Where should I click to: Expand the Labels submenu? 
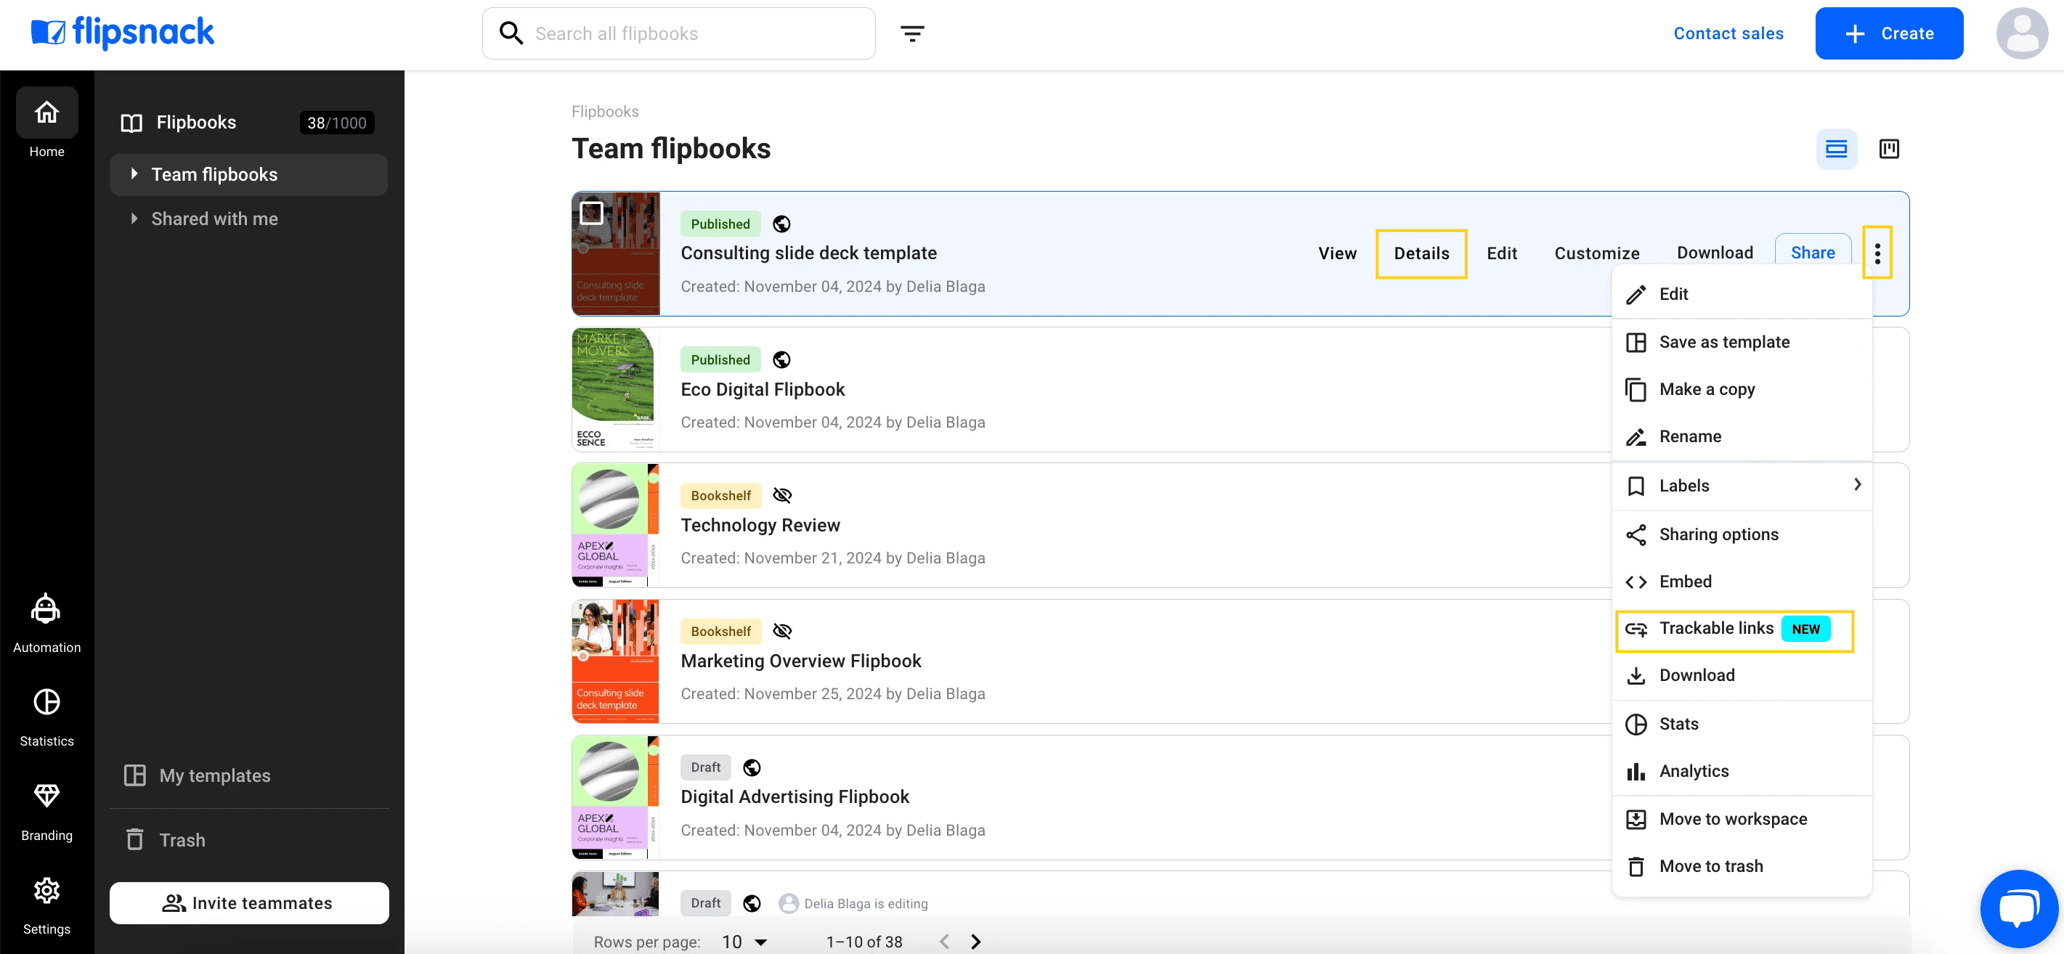click(1742, 486)
